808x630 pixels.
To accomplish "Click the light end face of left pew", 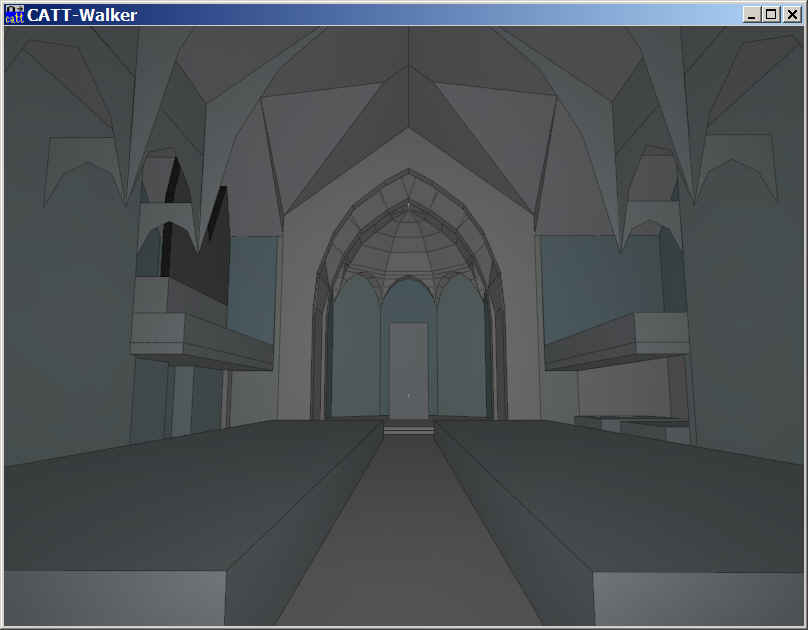I will coord(110,598).
